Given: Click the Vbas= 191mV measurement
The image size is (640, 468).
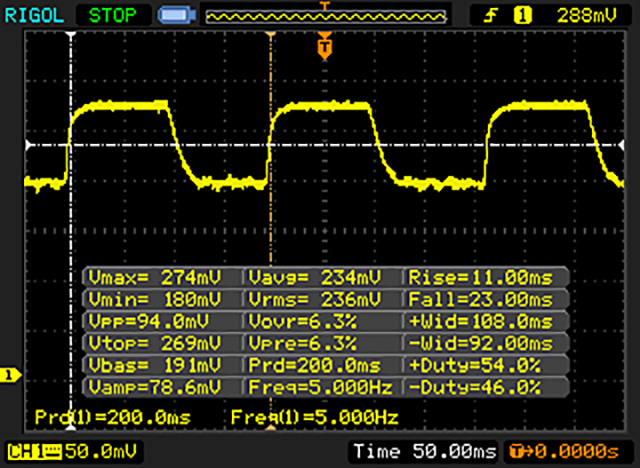Looking at the screenshot, I should [155, 365].
